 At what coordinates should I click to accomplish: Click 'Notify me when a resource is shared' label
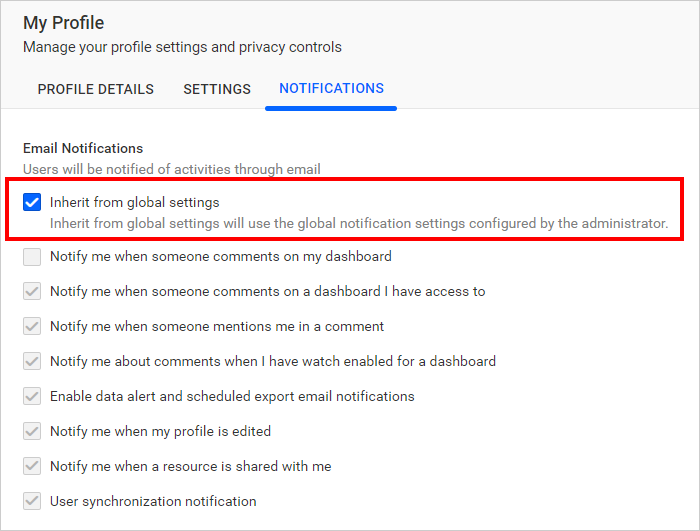191,466
